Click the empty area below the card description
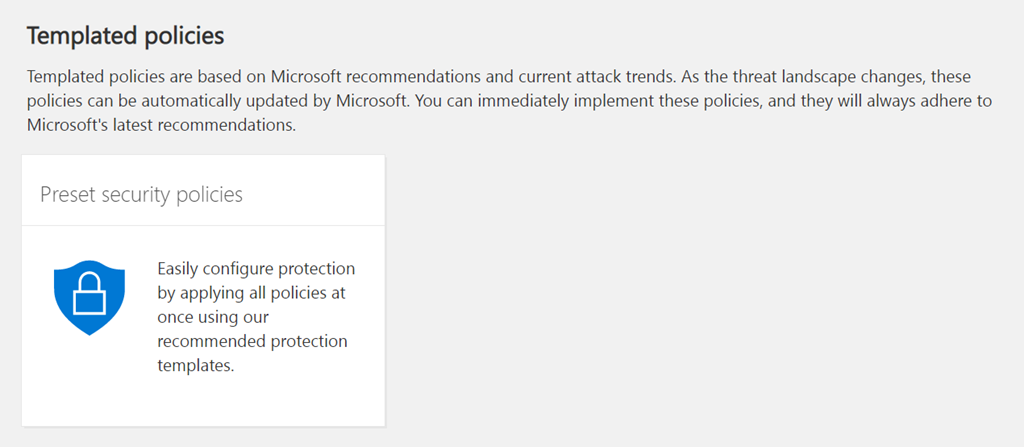Viewport: 1024px width, 447px height. 203,402
